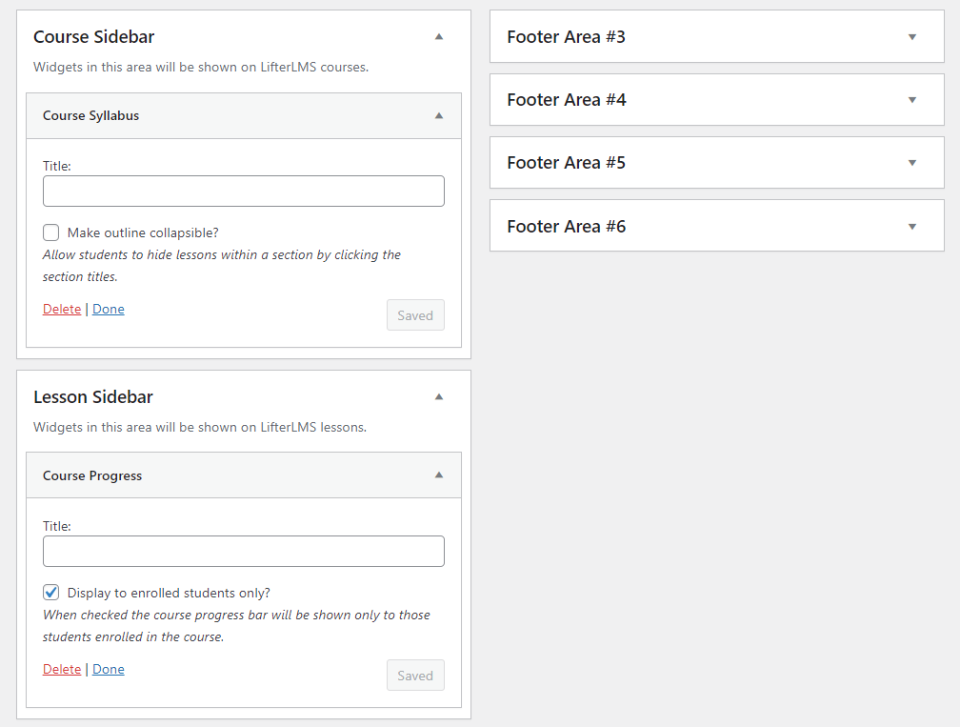
Task: Open Footer Area #6 dropdown arrow
Action: pos(911,227)
